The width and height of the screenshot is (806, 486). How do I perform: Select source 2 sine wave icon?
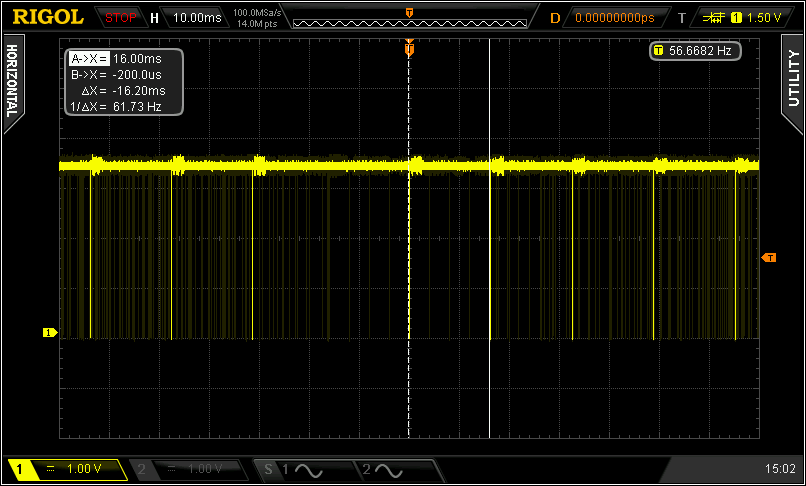391,470
